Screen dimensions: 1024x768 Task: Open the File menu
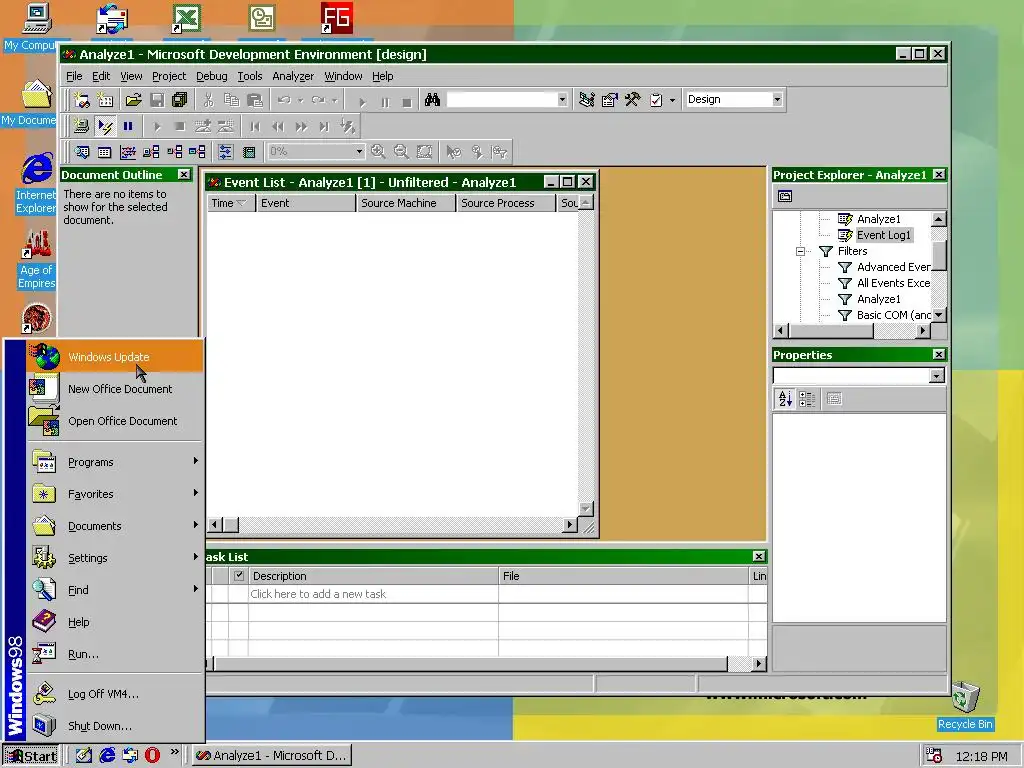(74, 76)
